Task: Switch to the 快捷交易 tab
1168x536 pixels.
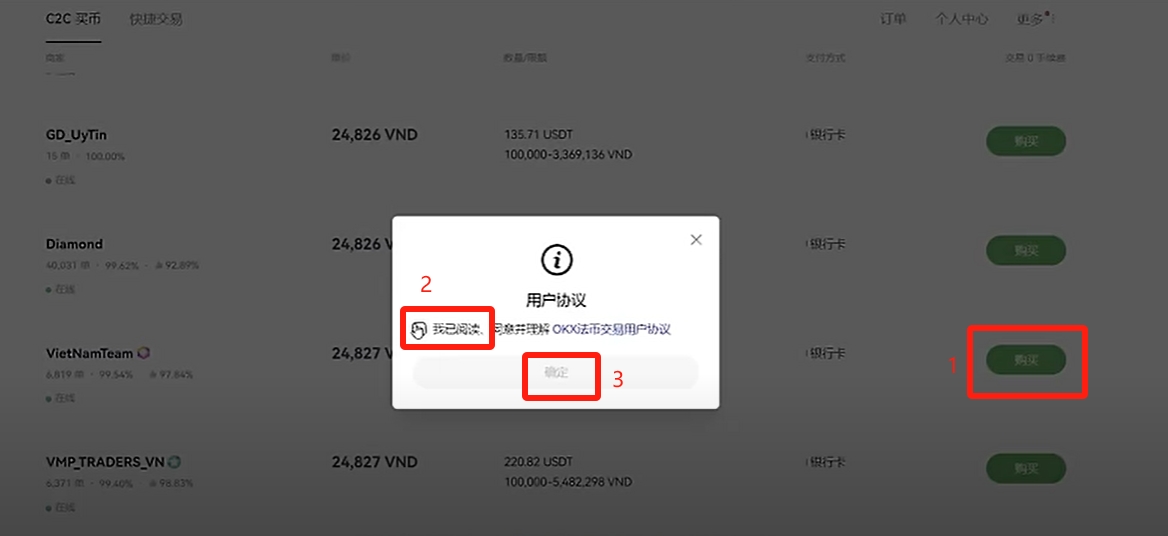Action: pyautogui.click(x=156, y=19)
